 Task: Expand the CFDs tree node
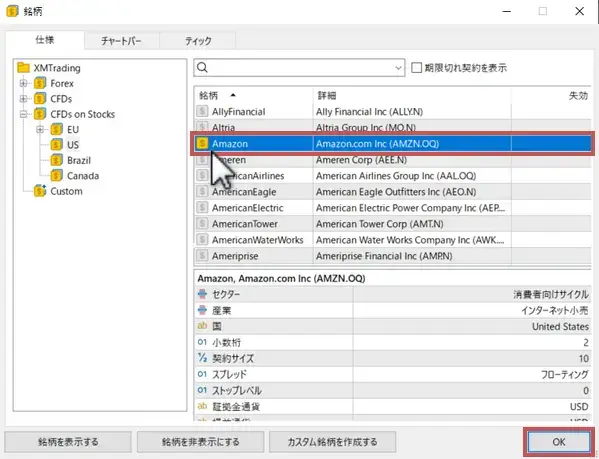tap(23, 99)
